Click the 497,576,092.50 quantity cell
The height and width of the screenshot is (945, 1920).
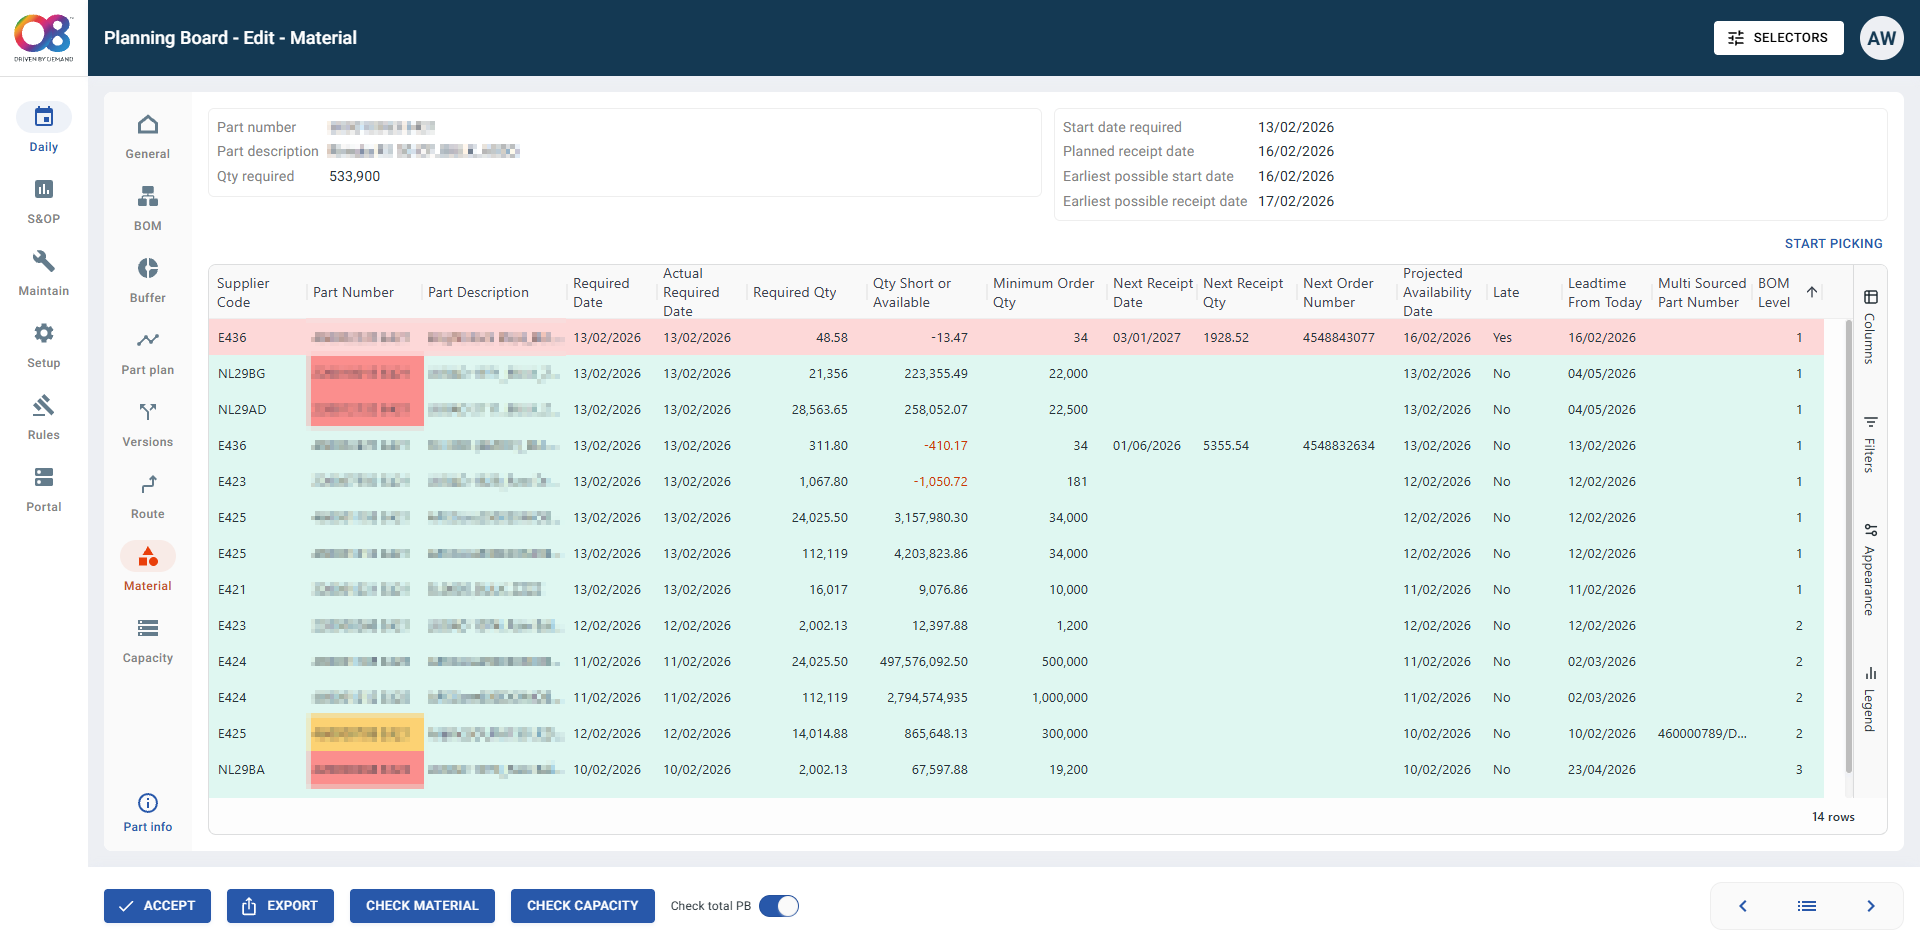point(923,662)
